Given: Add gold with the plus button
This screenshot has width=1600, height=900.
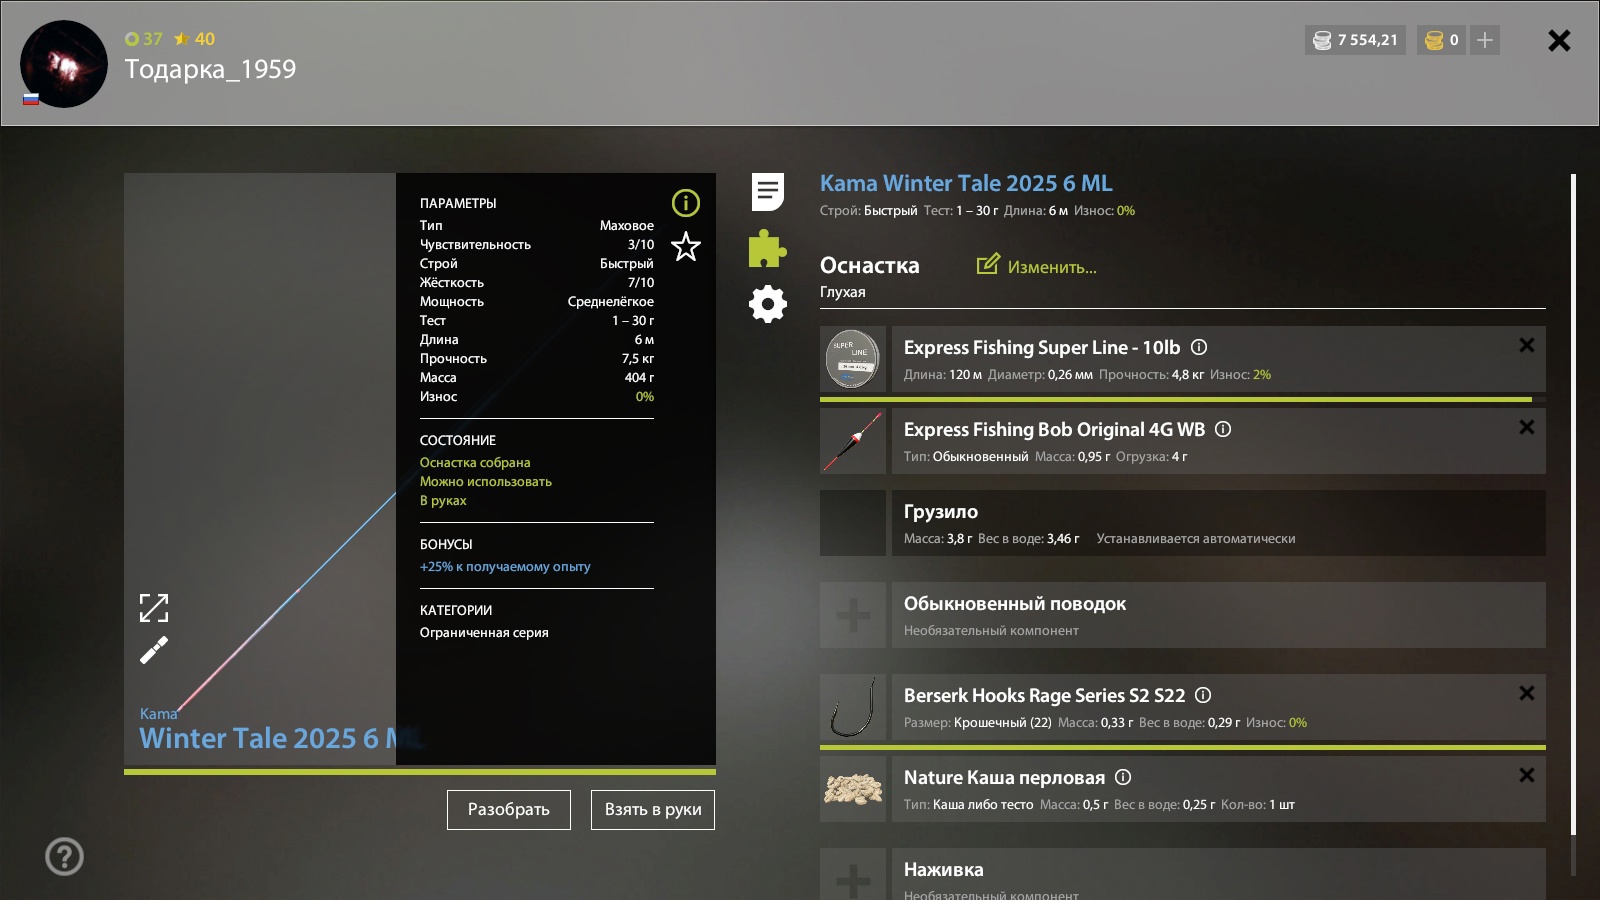Looking at the screenshot, I should [1485, 40].
